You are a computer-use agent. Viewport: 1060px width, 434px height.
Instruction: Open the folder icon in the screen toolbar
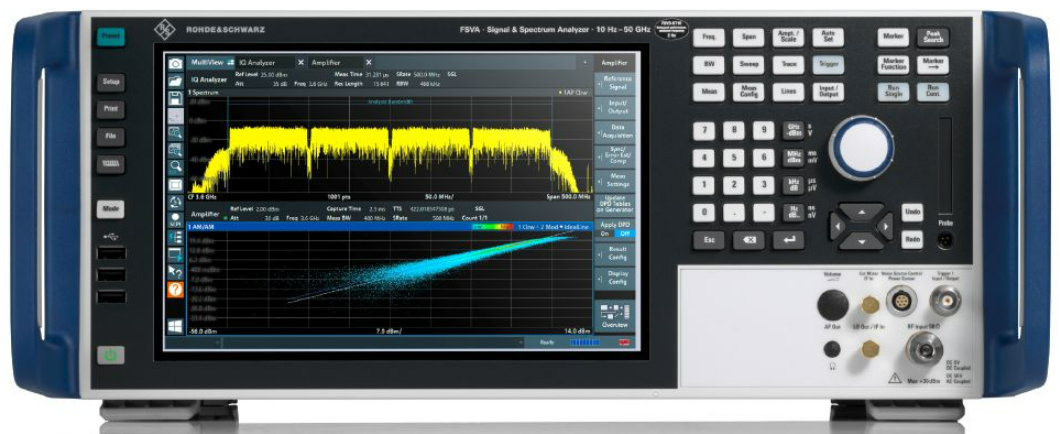[x=175, y=80]
